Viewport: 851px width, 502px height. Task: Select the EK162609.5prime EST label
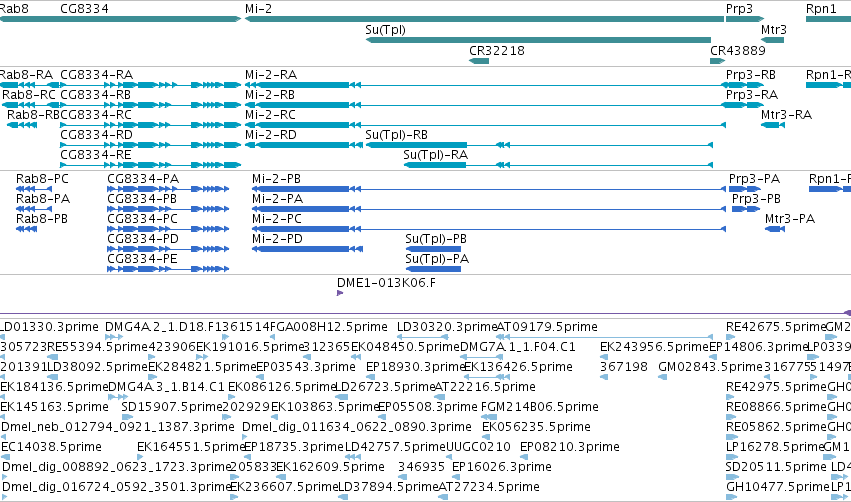pos(330,467)
